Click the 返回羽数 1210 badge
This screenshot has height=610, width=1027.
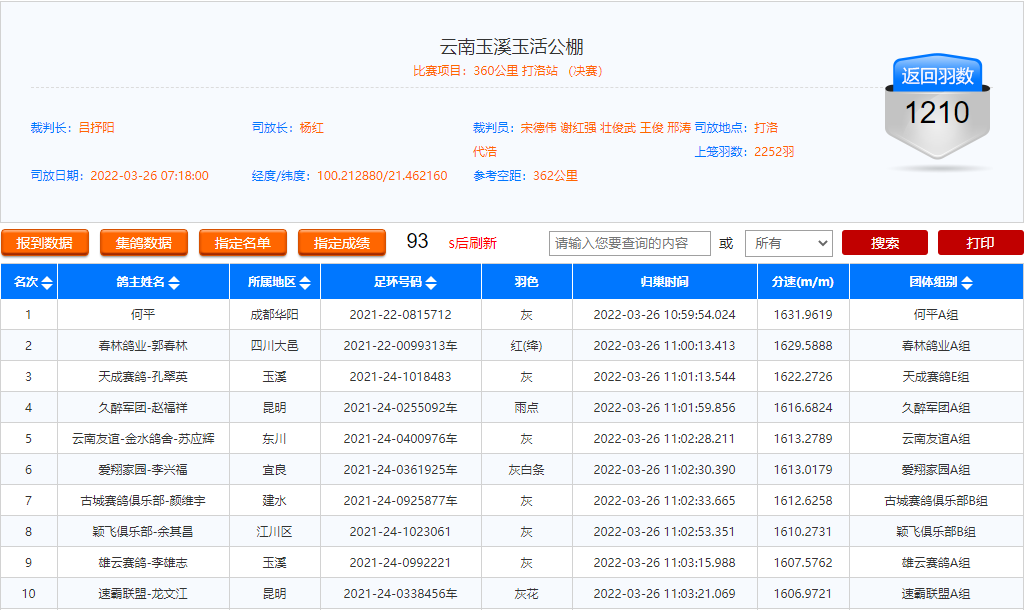pos(937,110)
